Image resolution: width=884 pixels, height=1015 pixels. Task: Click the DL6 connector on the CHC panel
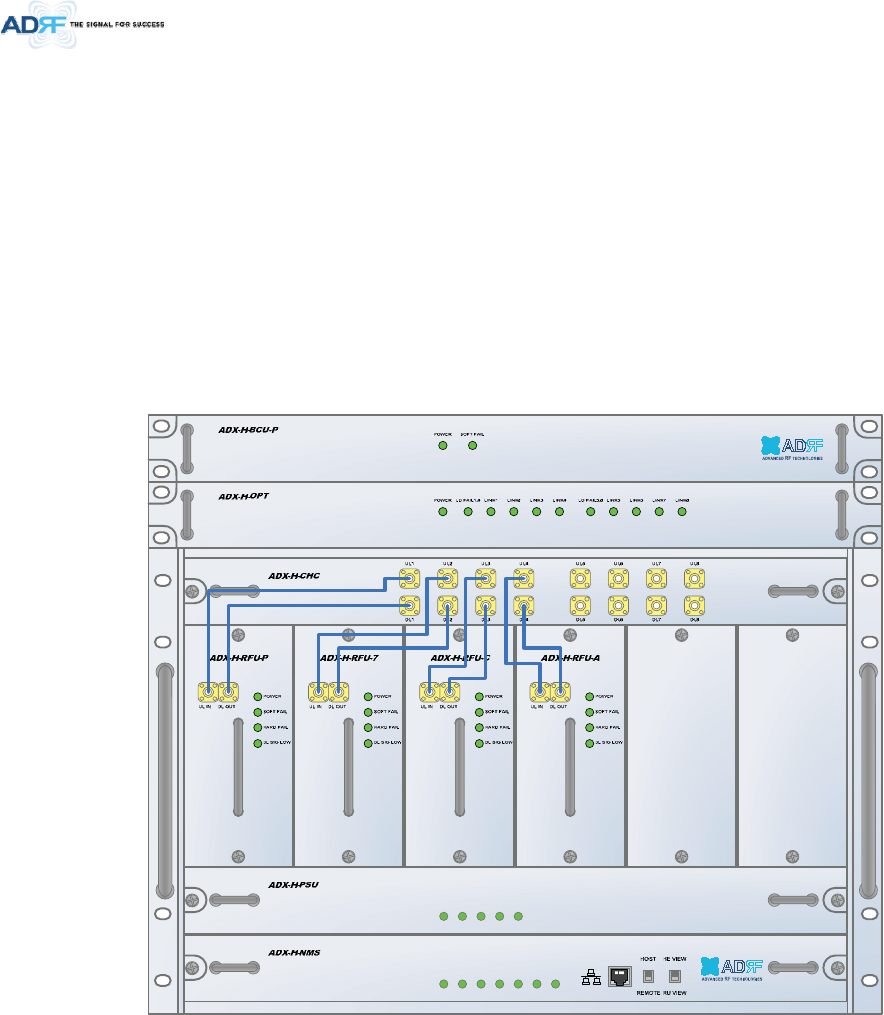(x=619, y=606)
